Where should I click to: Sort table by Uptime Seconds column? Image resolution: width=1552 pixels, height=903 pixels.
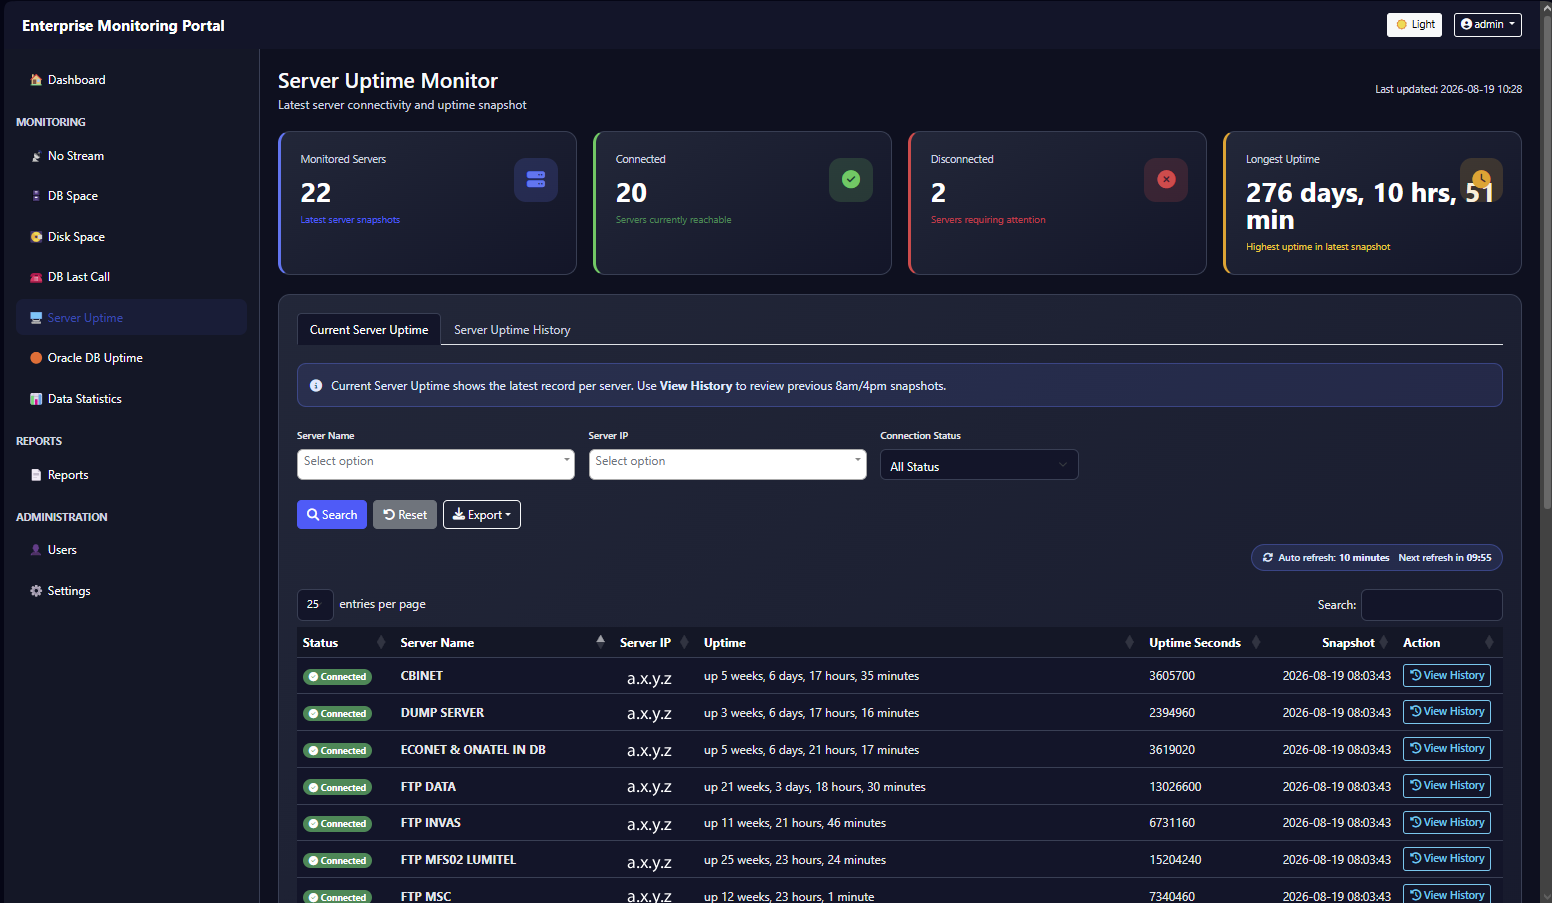click(1204, 642)
